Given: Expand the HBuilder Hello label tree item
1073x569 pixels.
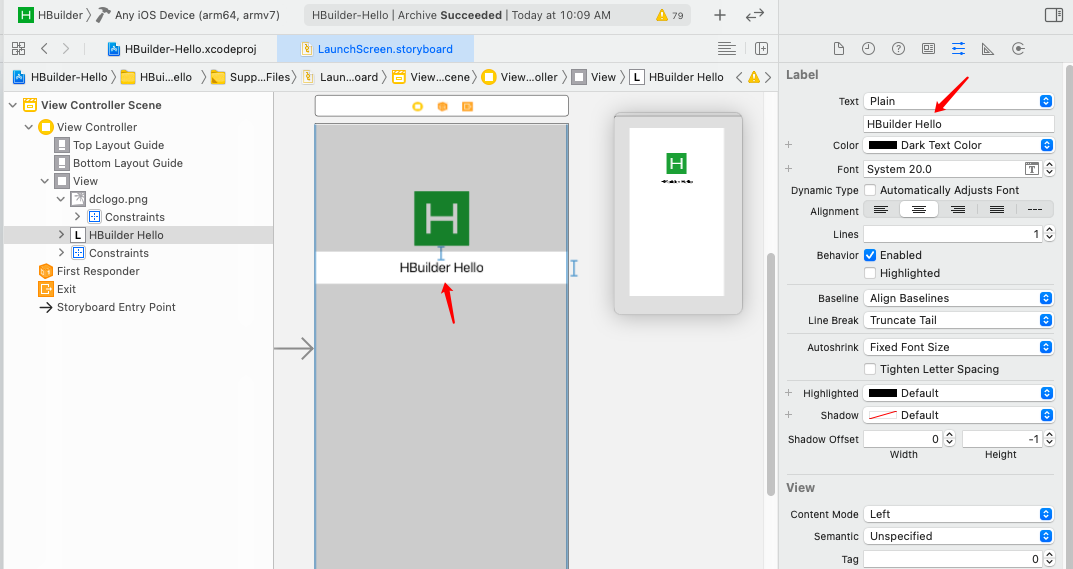Looking at the screenshot, I should point(62,235).
